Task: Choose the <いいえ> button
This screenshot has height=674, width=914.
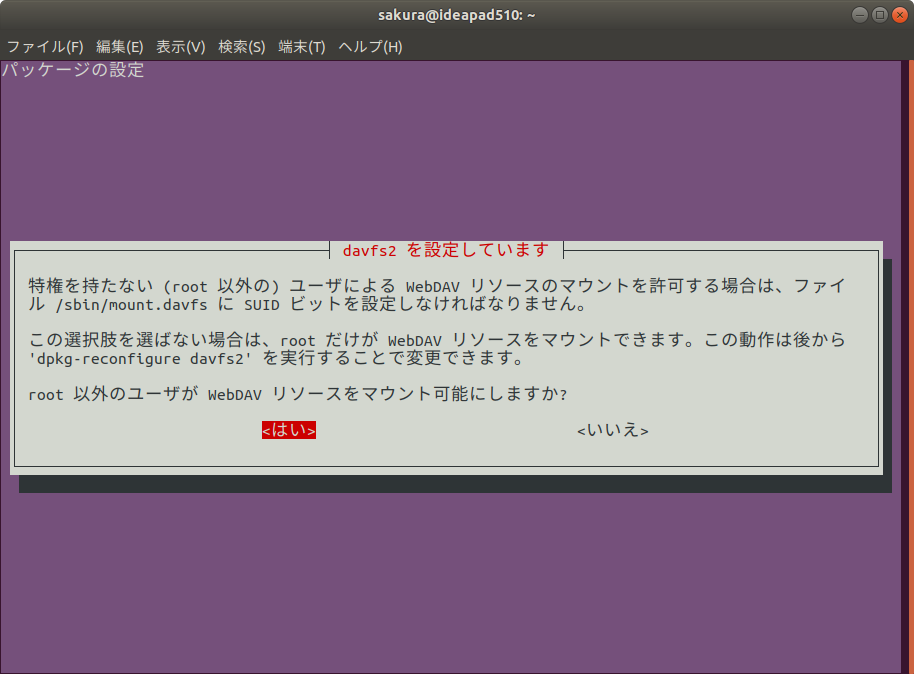Action: click(x=612, y=430)
